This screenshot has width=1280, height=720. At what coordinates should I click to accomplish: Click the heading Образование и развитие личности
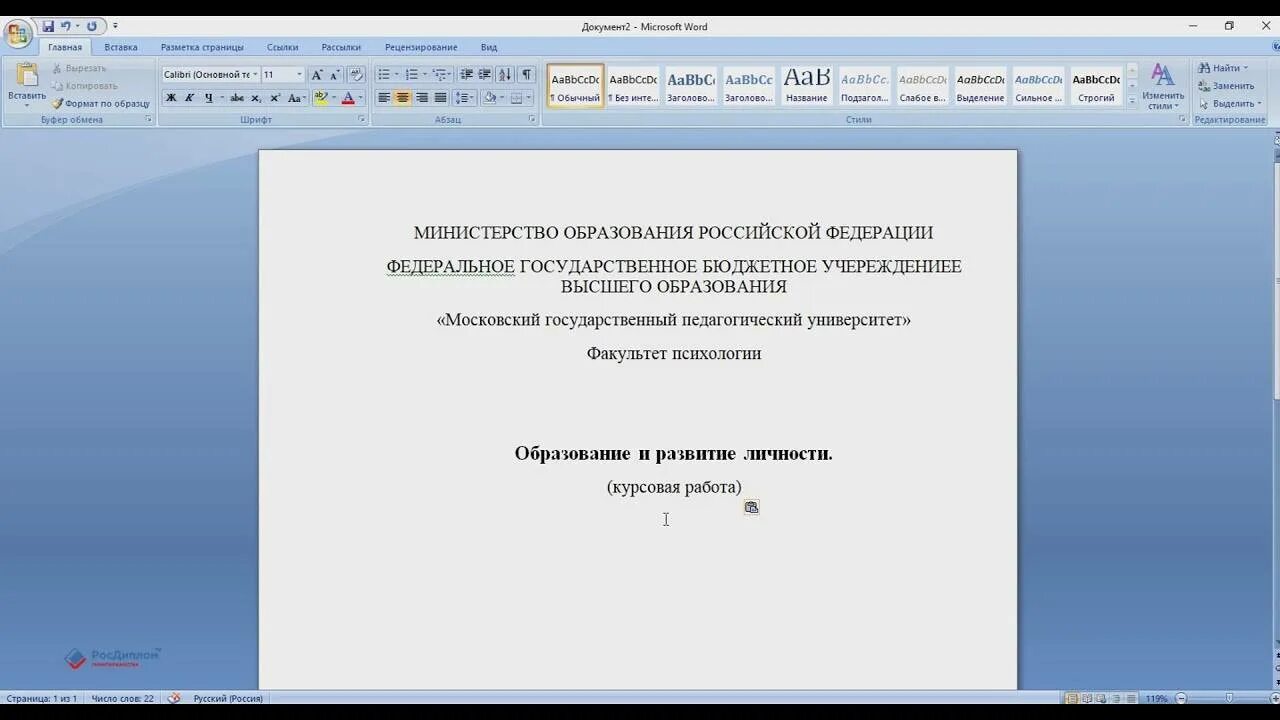pyautogui.click(x=673, y=453)
